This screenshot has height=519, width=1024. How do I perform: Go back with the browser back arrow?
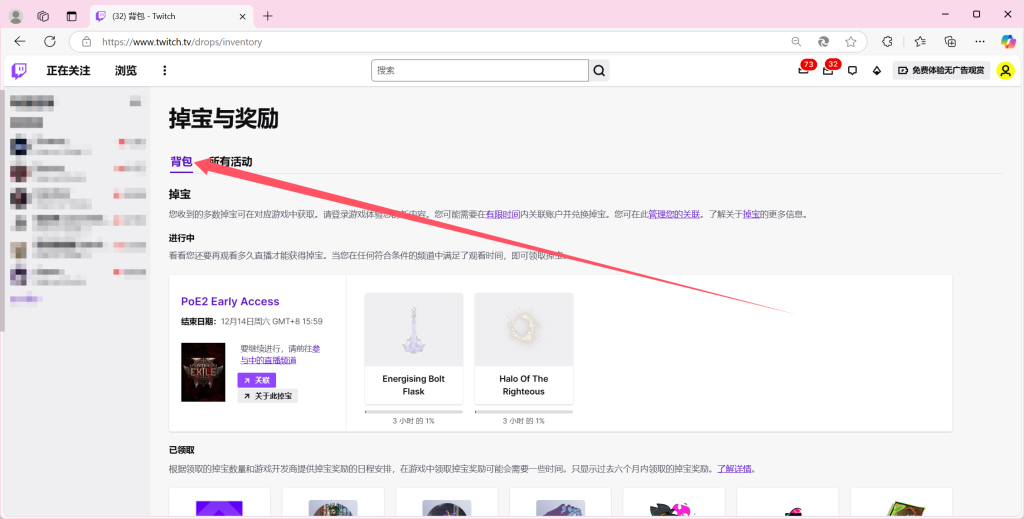pyautogui.click(x=20, y=42)
